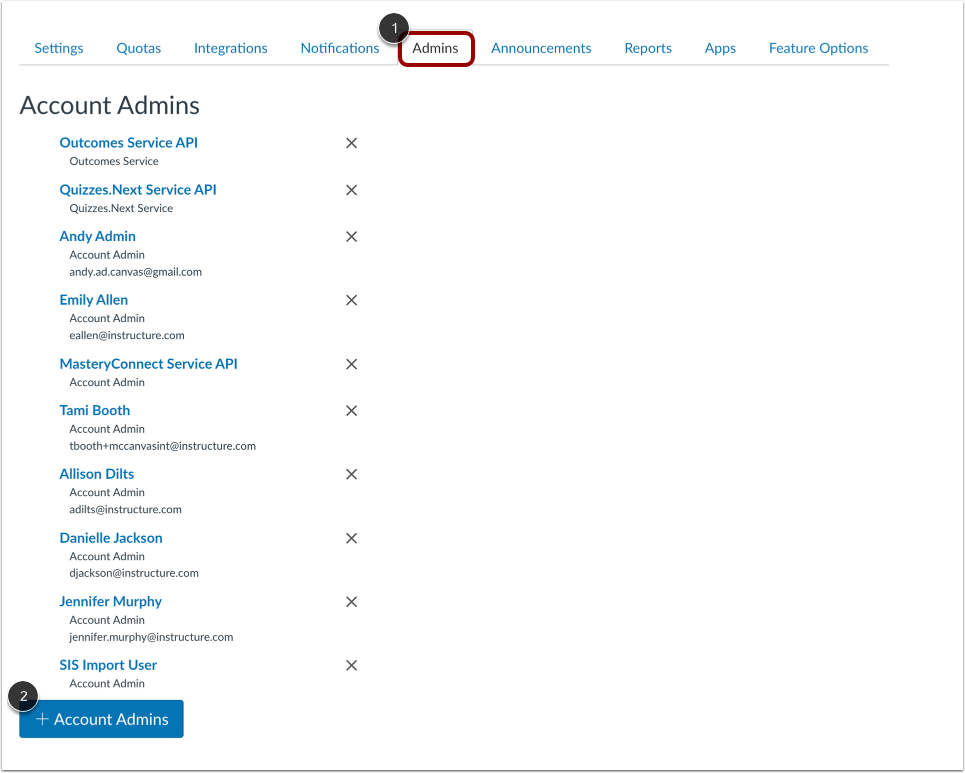Remove Andy Admin using the X icon
The width and height of the screenshot is (965, 773).
351,237
